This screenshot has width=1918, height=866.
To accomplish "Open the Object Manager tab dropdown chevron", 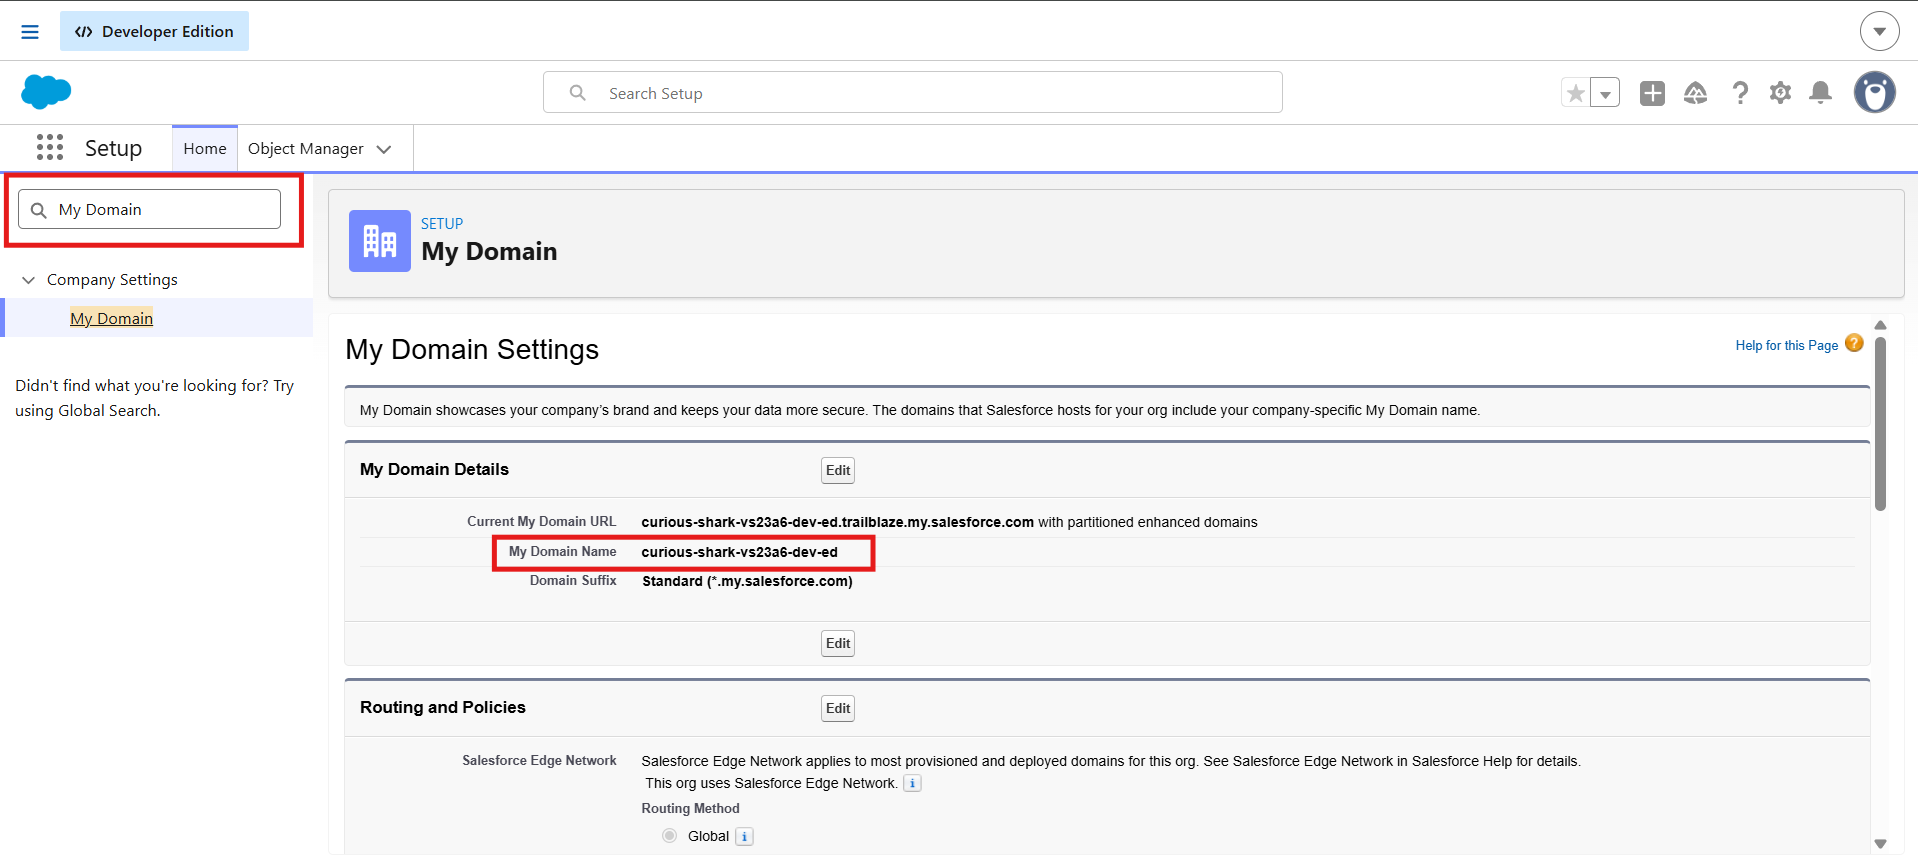I will 384,149.
